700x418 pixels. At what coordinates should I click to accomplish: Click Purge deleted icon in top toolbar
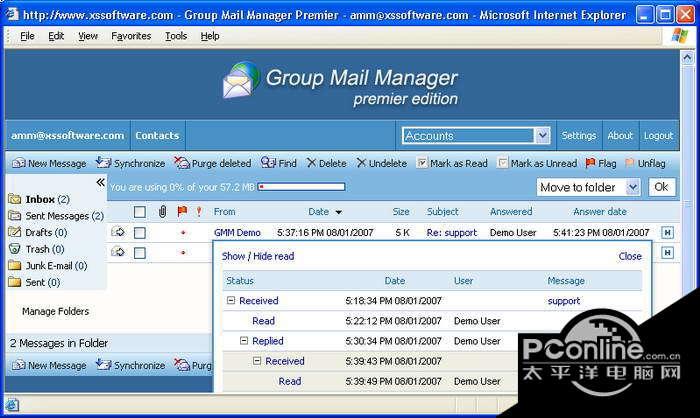[182, 163]
